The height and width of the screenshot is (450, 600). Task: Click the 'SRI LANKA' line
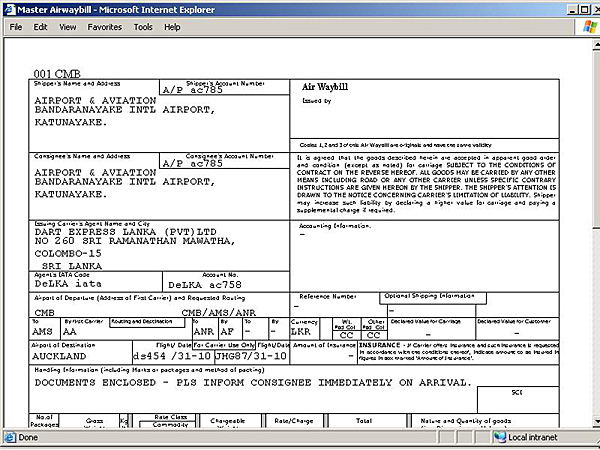pos(72,266)
